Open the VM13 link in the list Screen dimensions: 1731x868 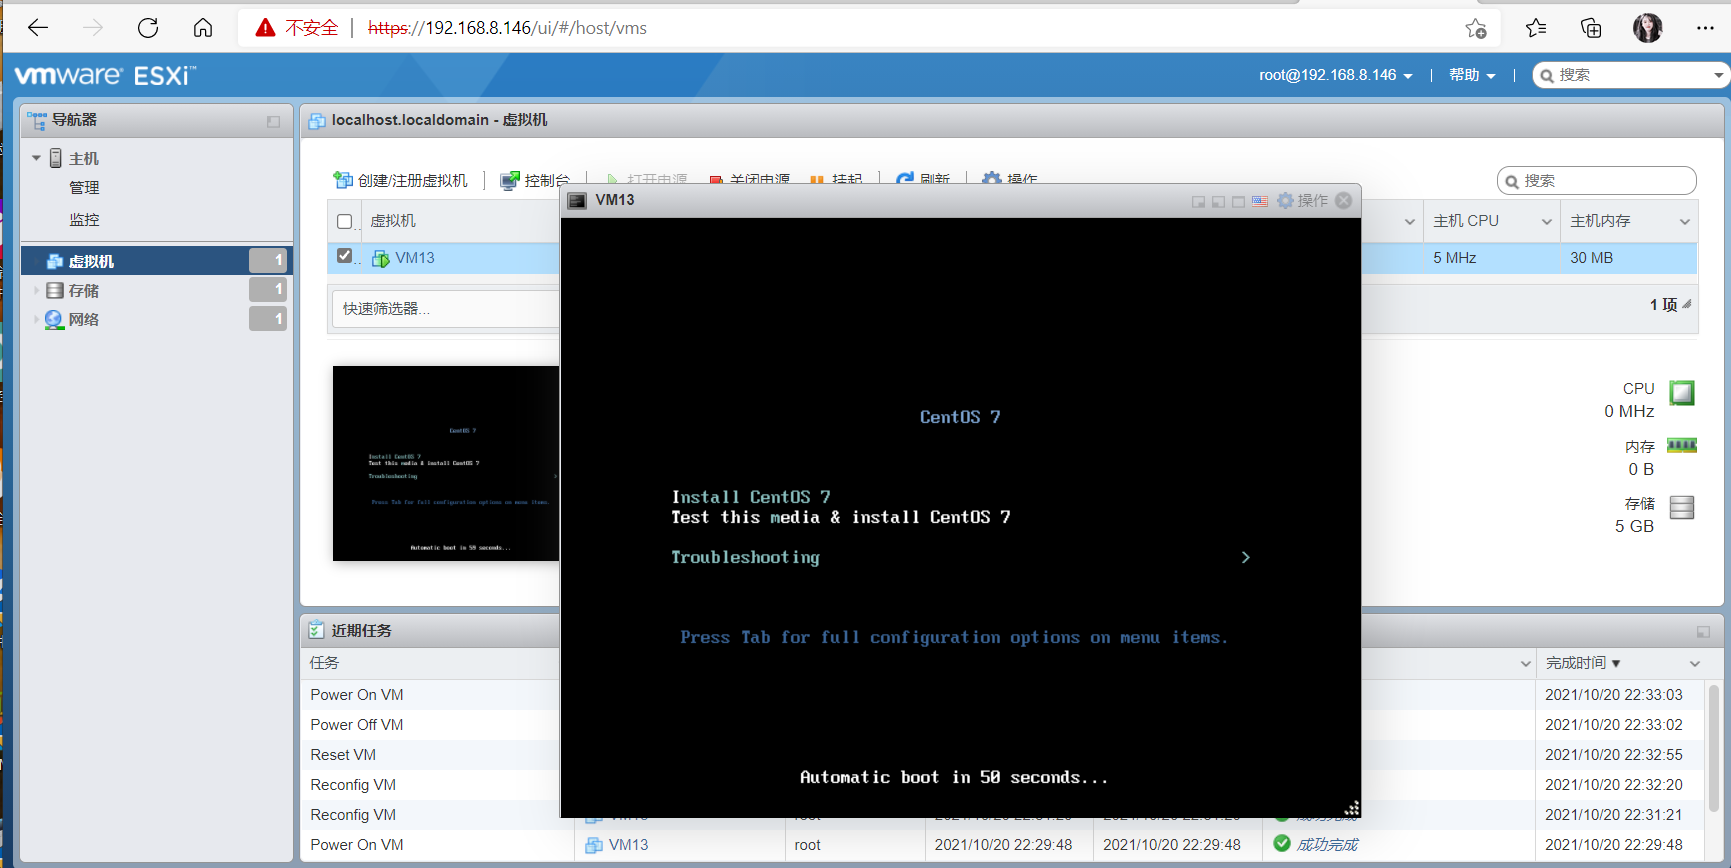pos(415,258)
